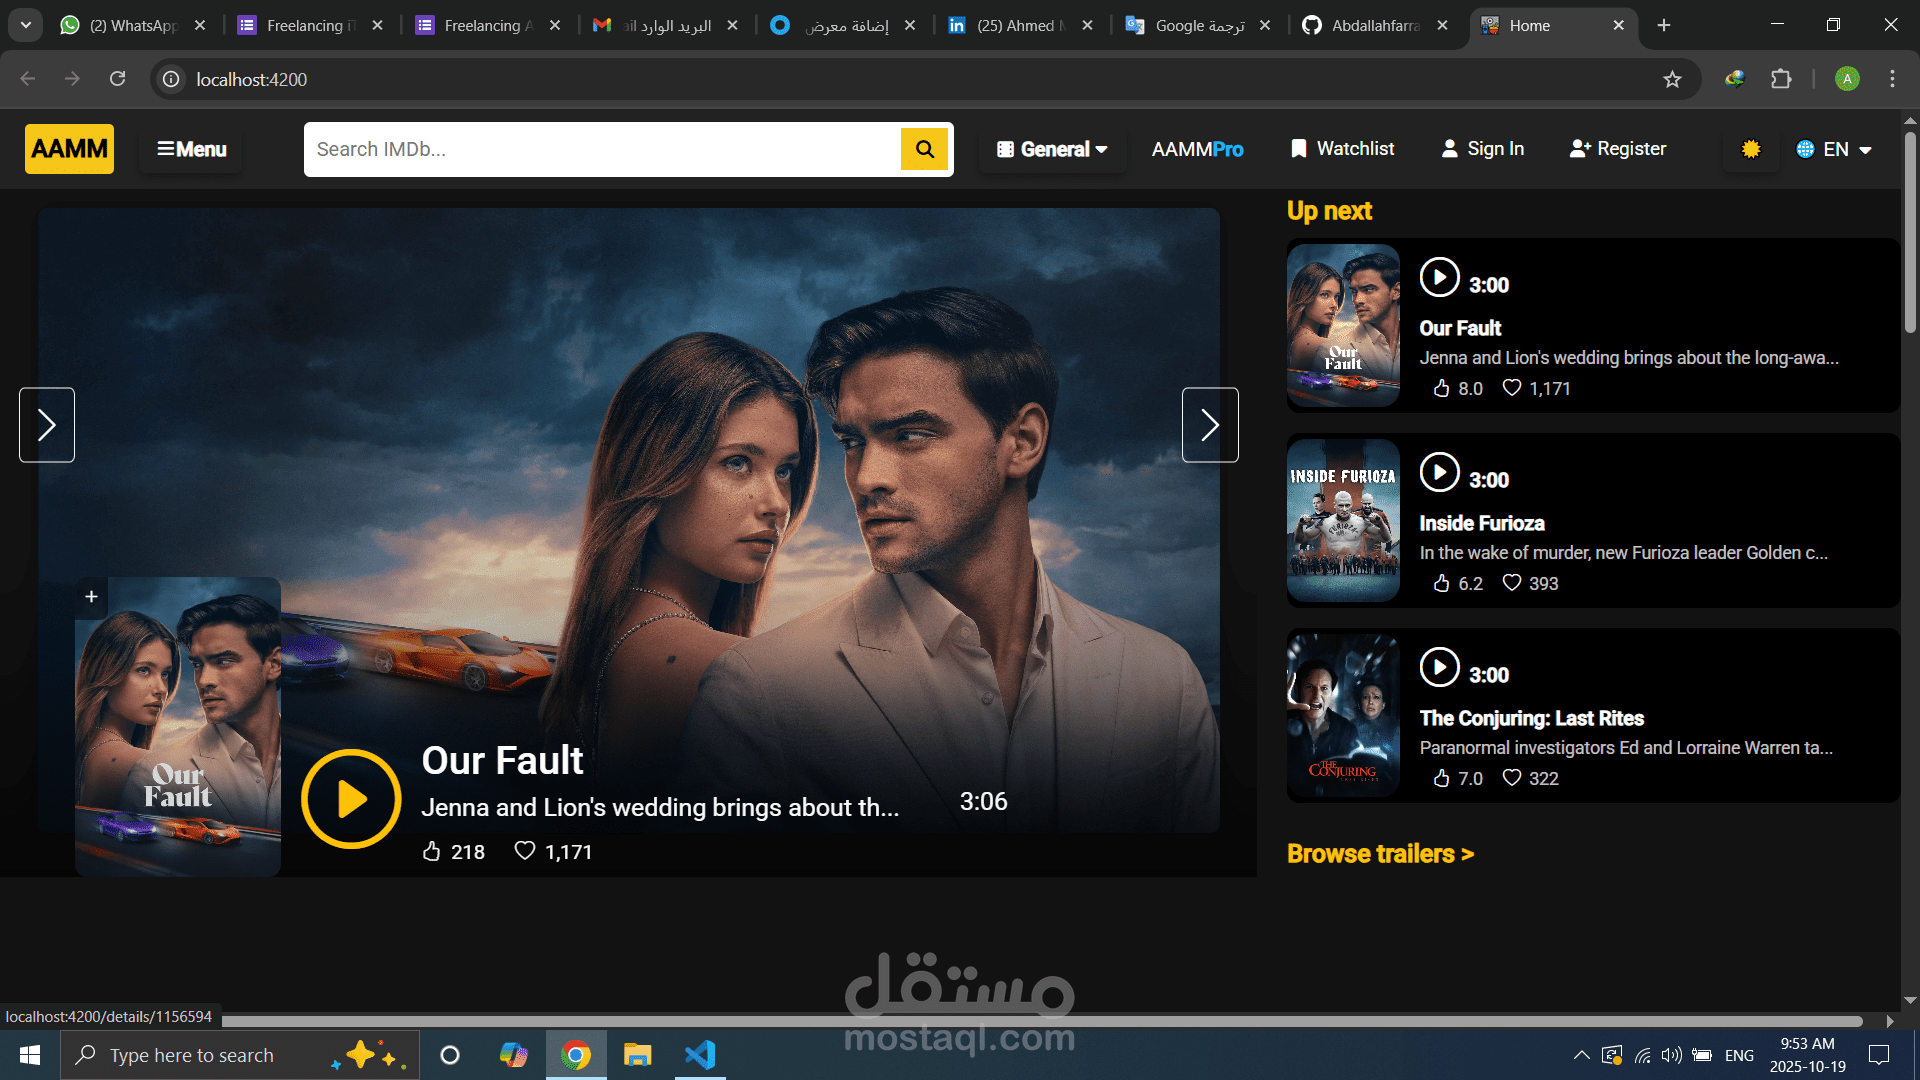Switch to the Google Translate tab
The width and height of the screenshot is (1920, 1080).
[1197, 25]
